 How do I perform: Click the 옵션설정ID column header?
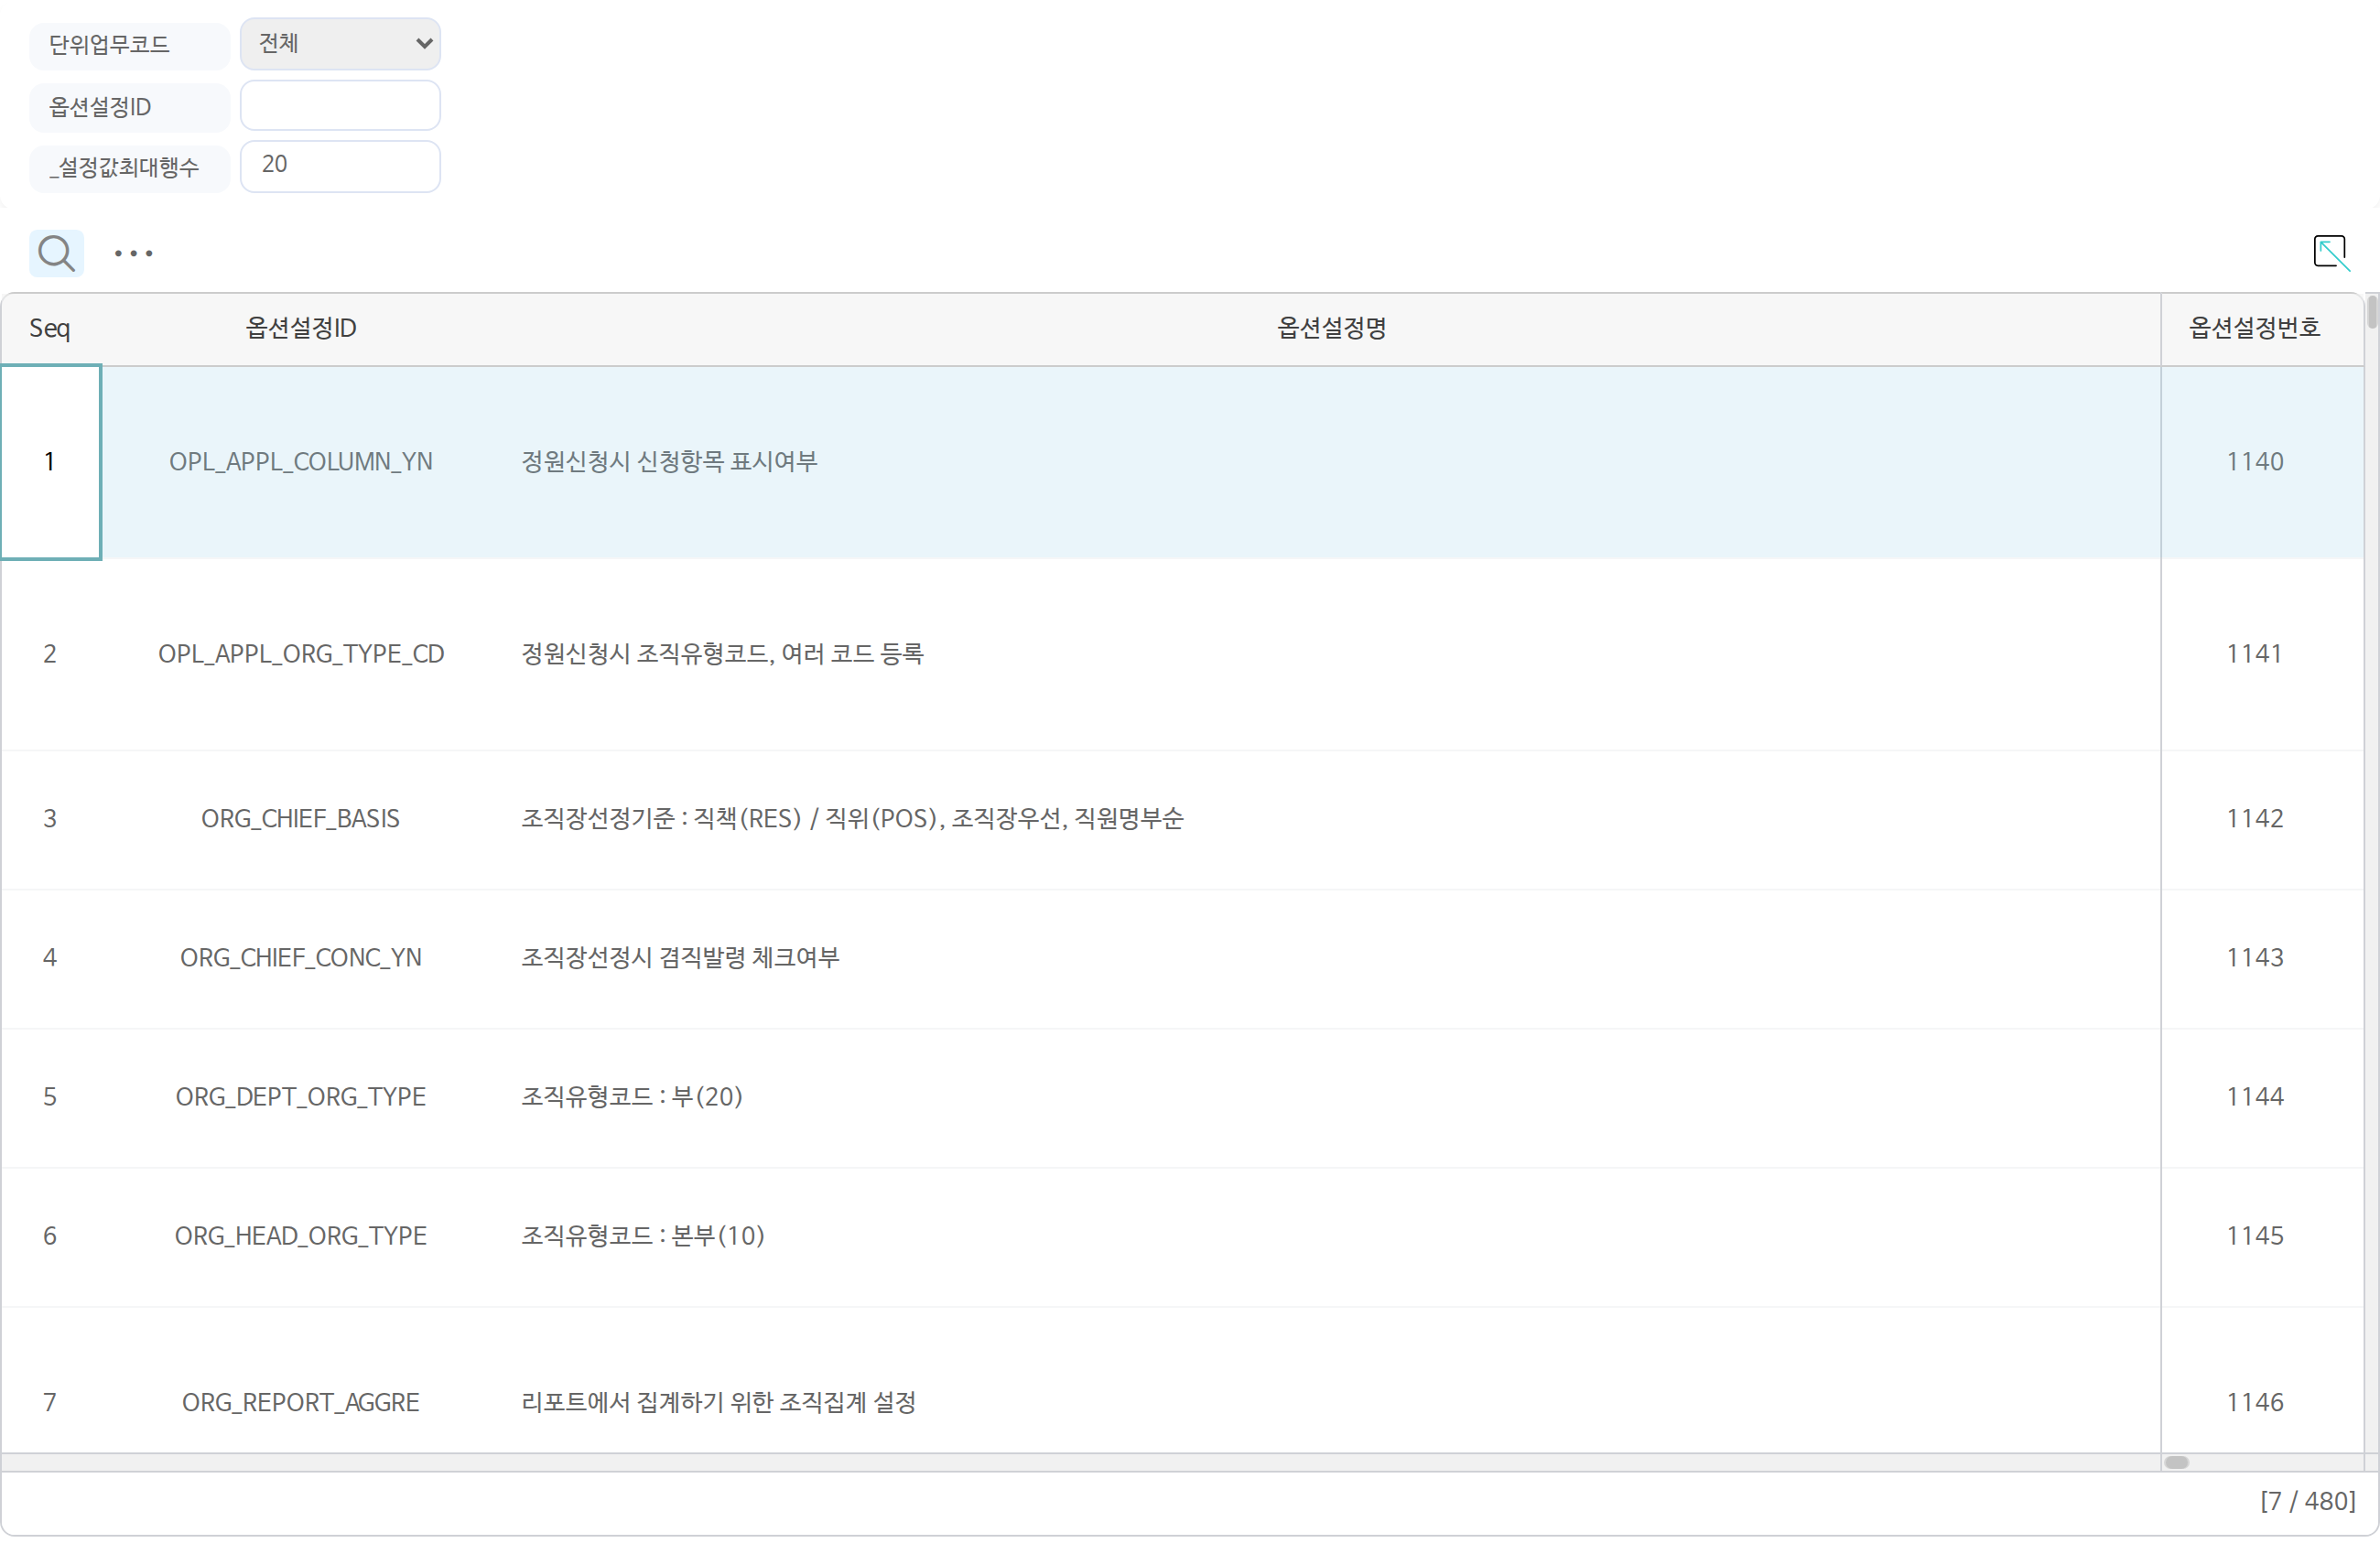[x=301, y=328]
